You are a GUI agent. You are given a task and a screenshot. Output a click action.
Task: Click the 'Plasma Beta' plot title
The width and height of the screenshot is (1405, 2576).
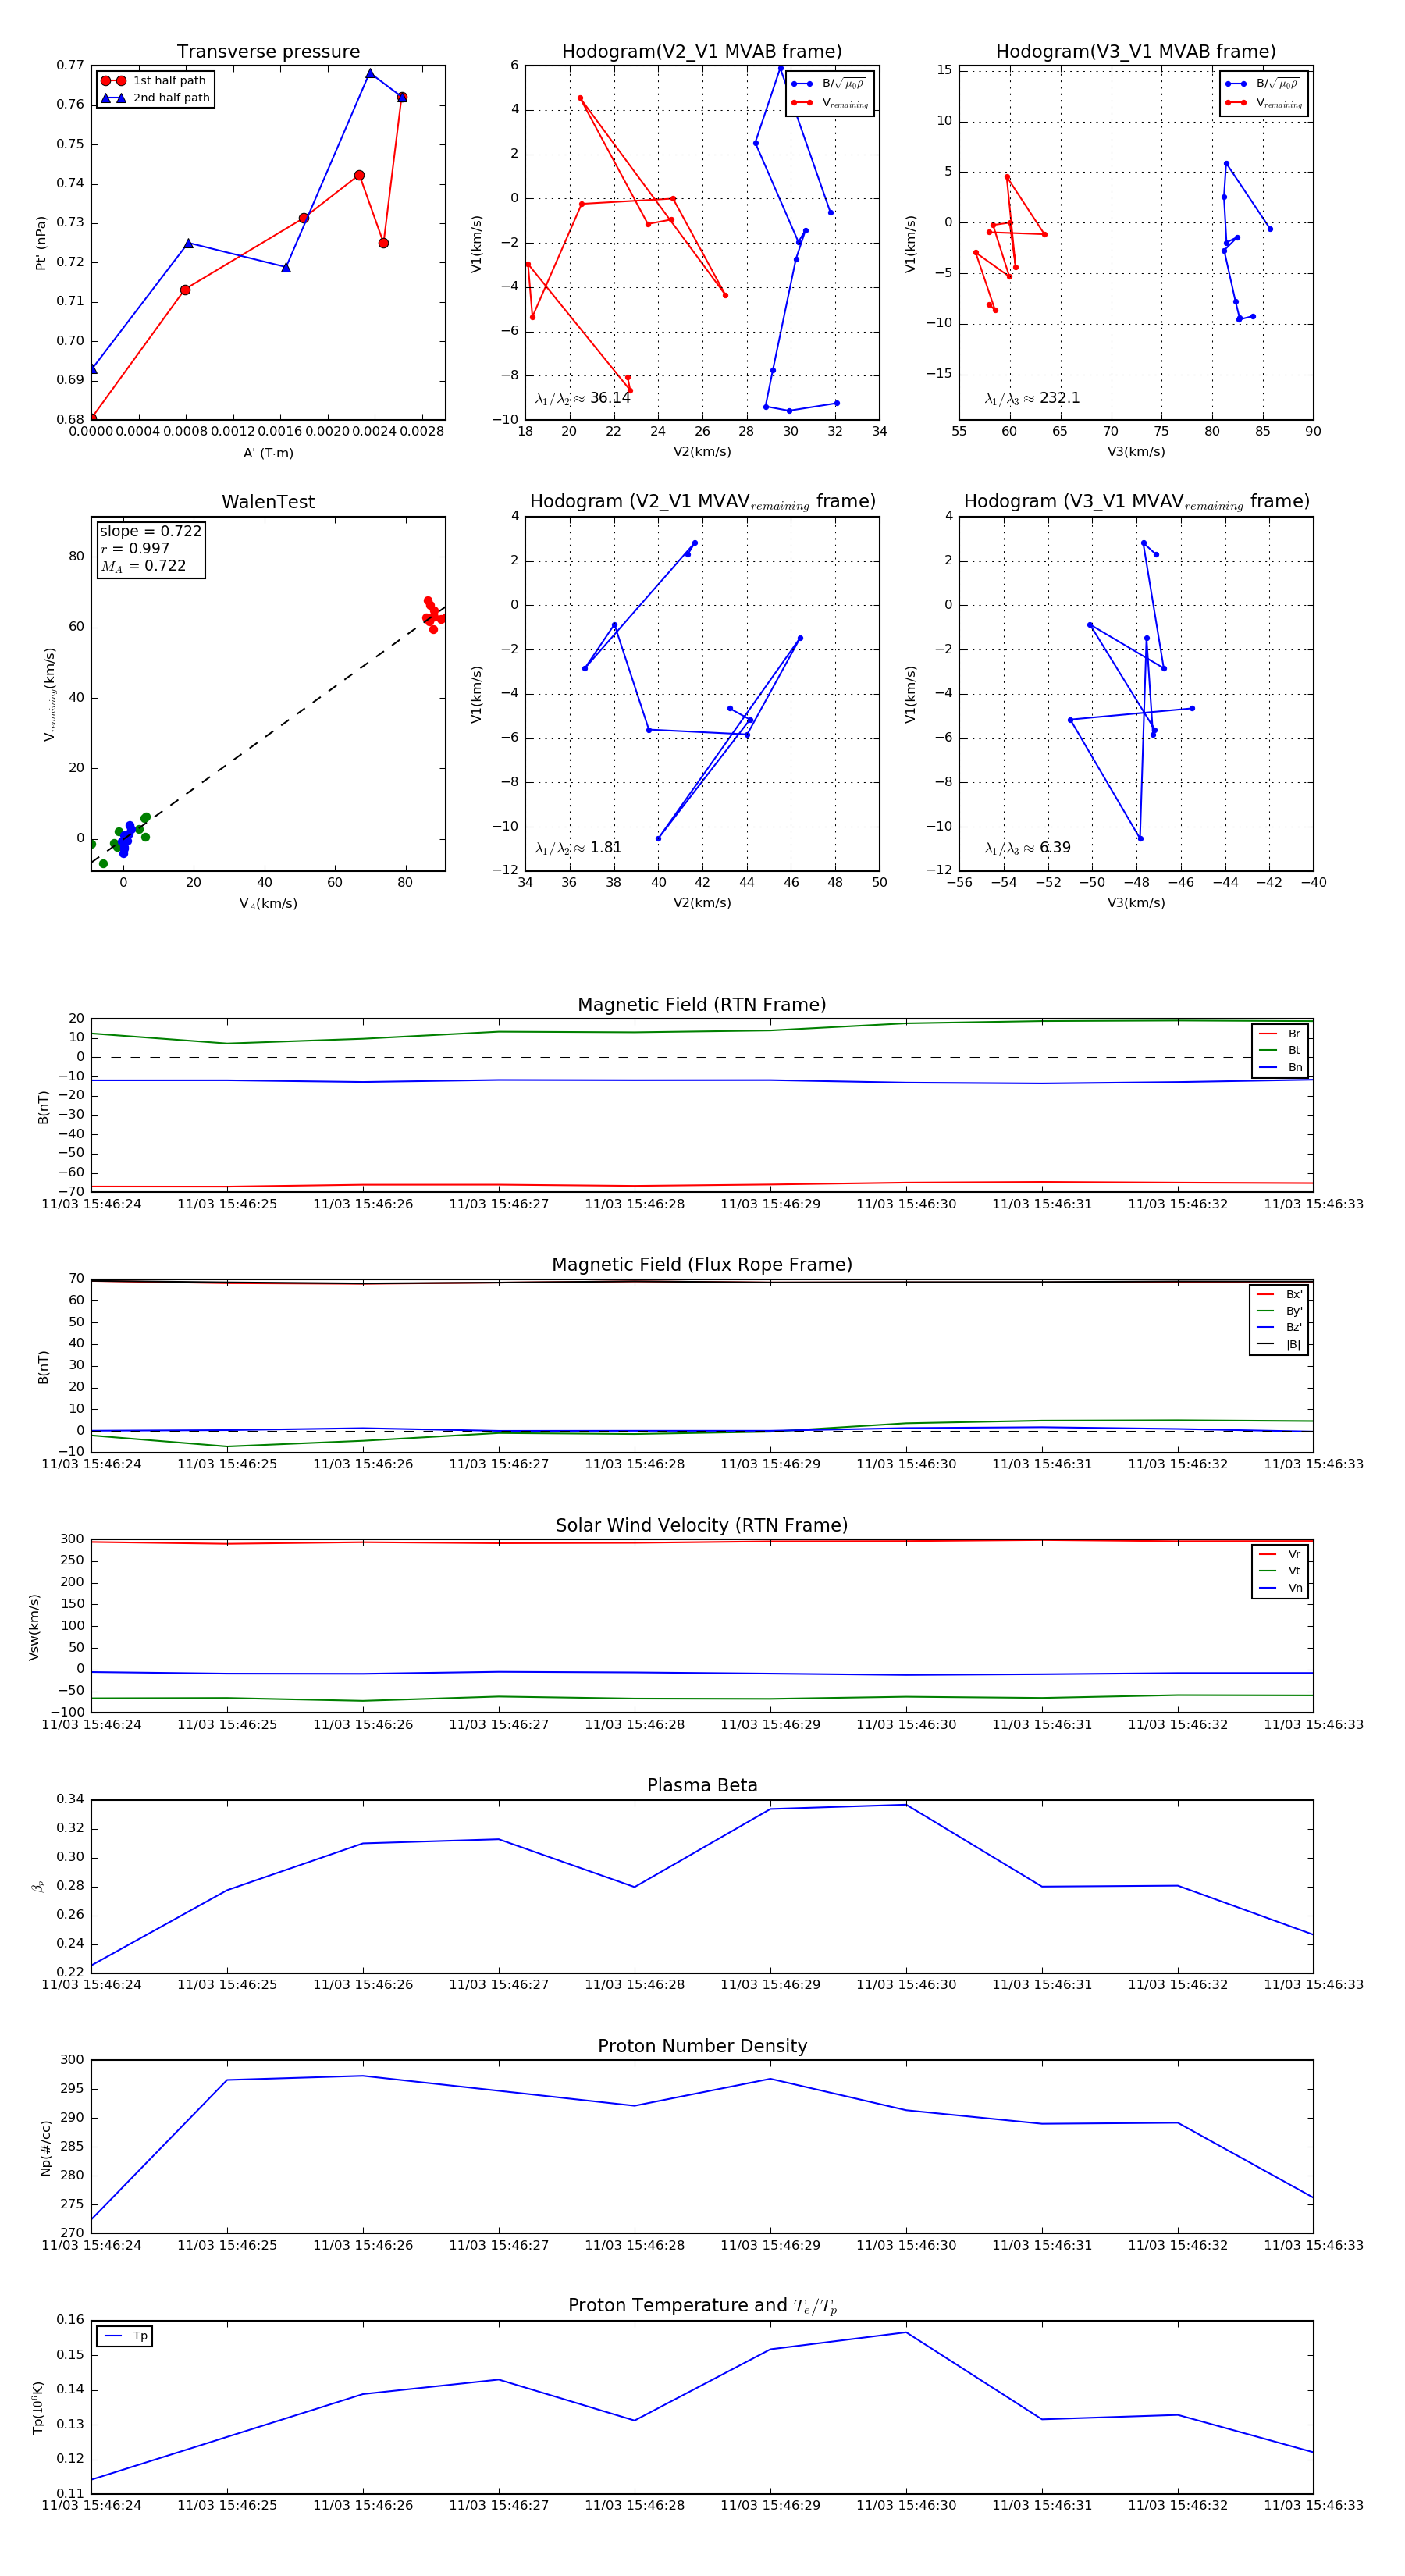pos(702,1786)
